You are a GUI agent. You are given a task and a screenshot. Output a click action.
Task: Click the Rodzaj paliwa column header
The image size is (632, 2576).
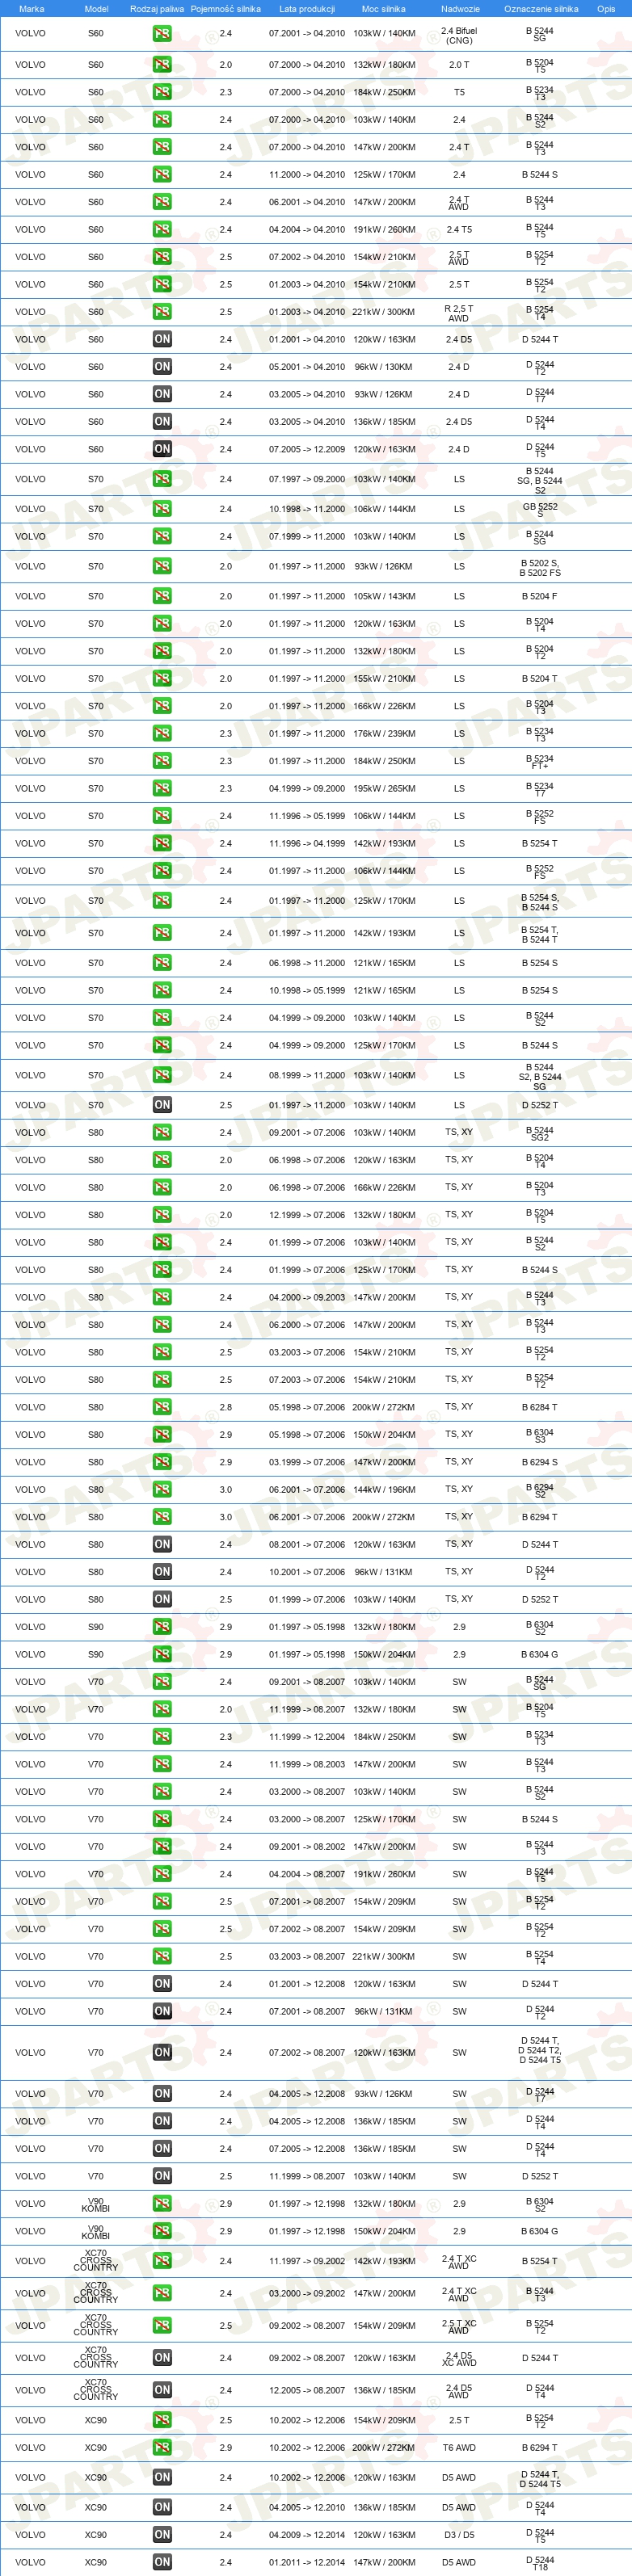(157, 9)
